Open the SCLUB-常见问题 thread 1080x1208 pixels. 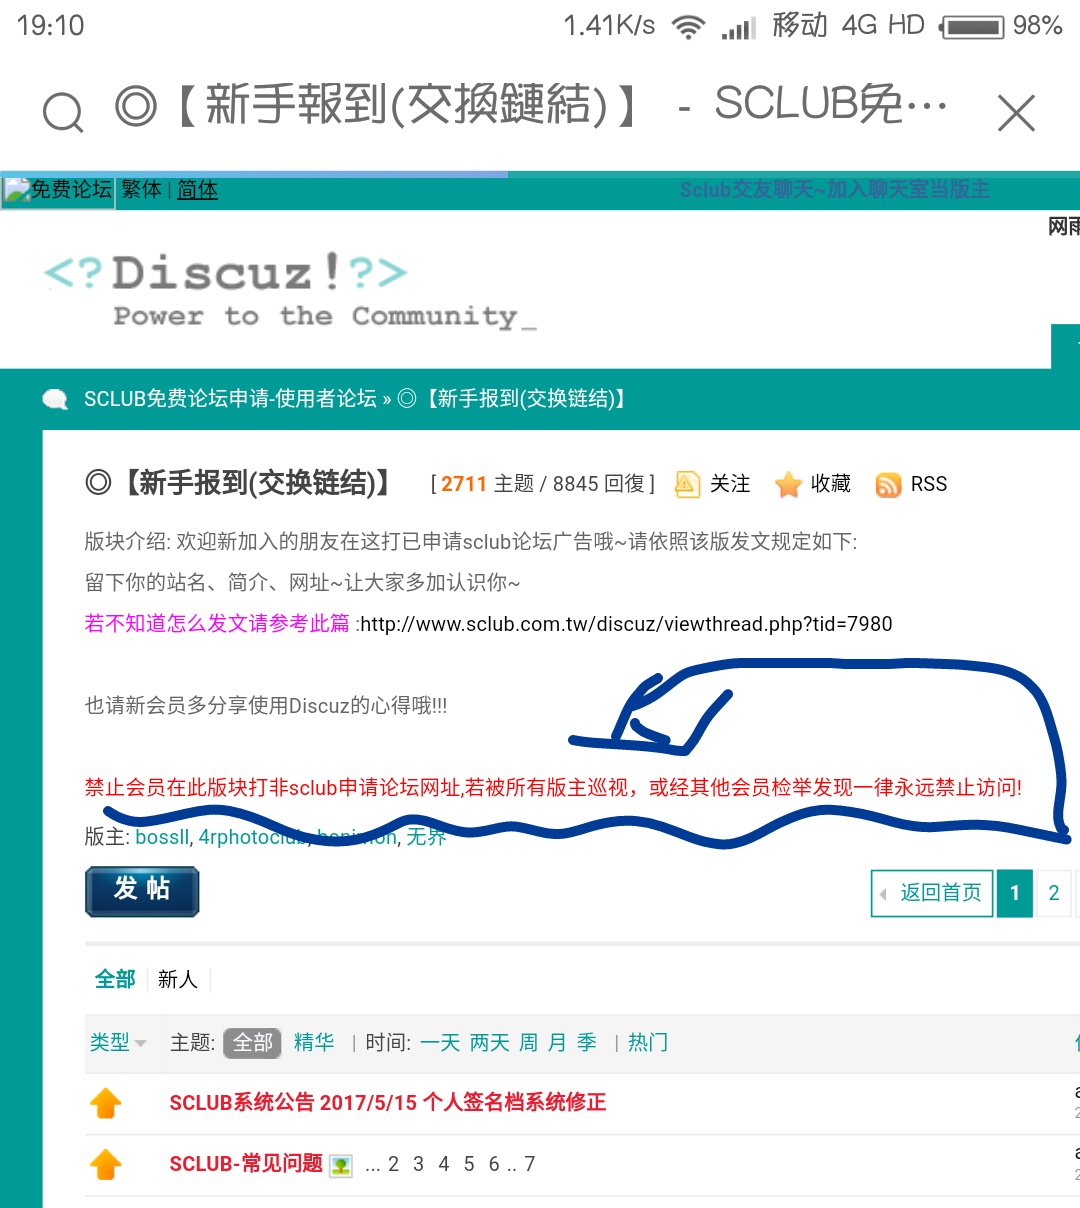[x=246, y=1164]
